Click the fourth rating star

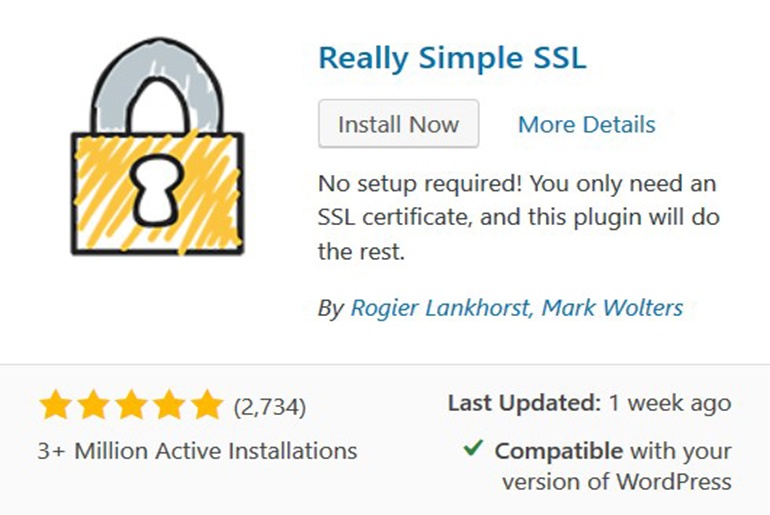click(x=169, y=405)
